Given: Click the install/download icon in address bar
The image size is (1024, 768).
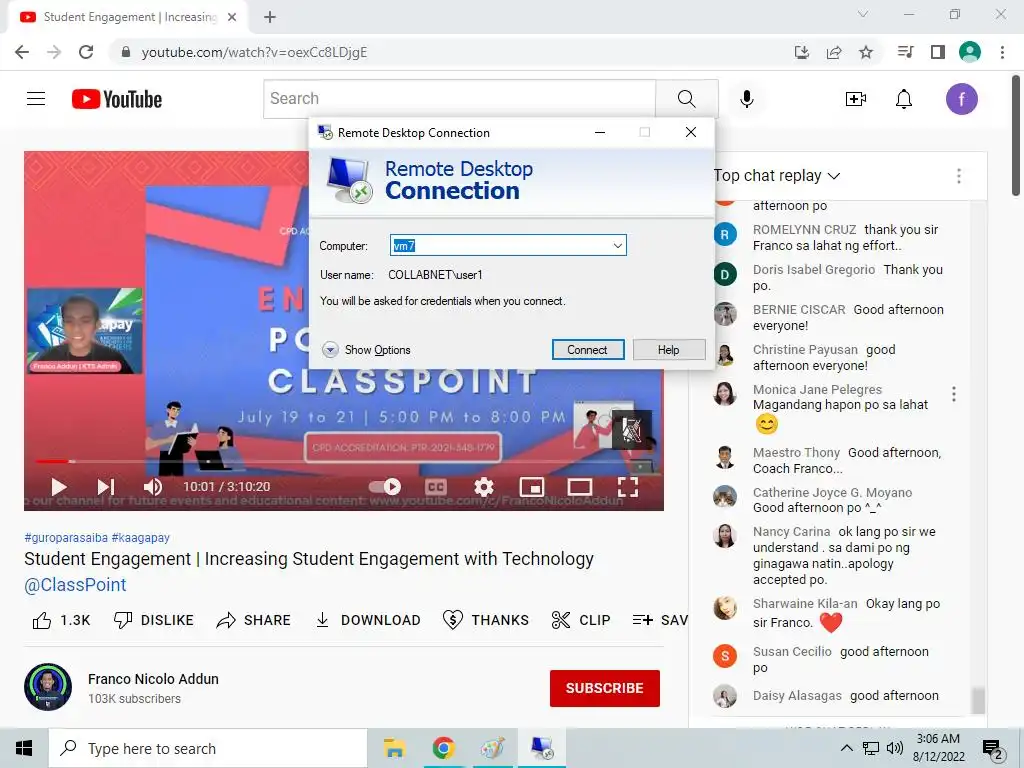Looking at the screenshot, I should coord(802,52).
